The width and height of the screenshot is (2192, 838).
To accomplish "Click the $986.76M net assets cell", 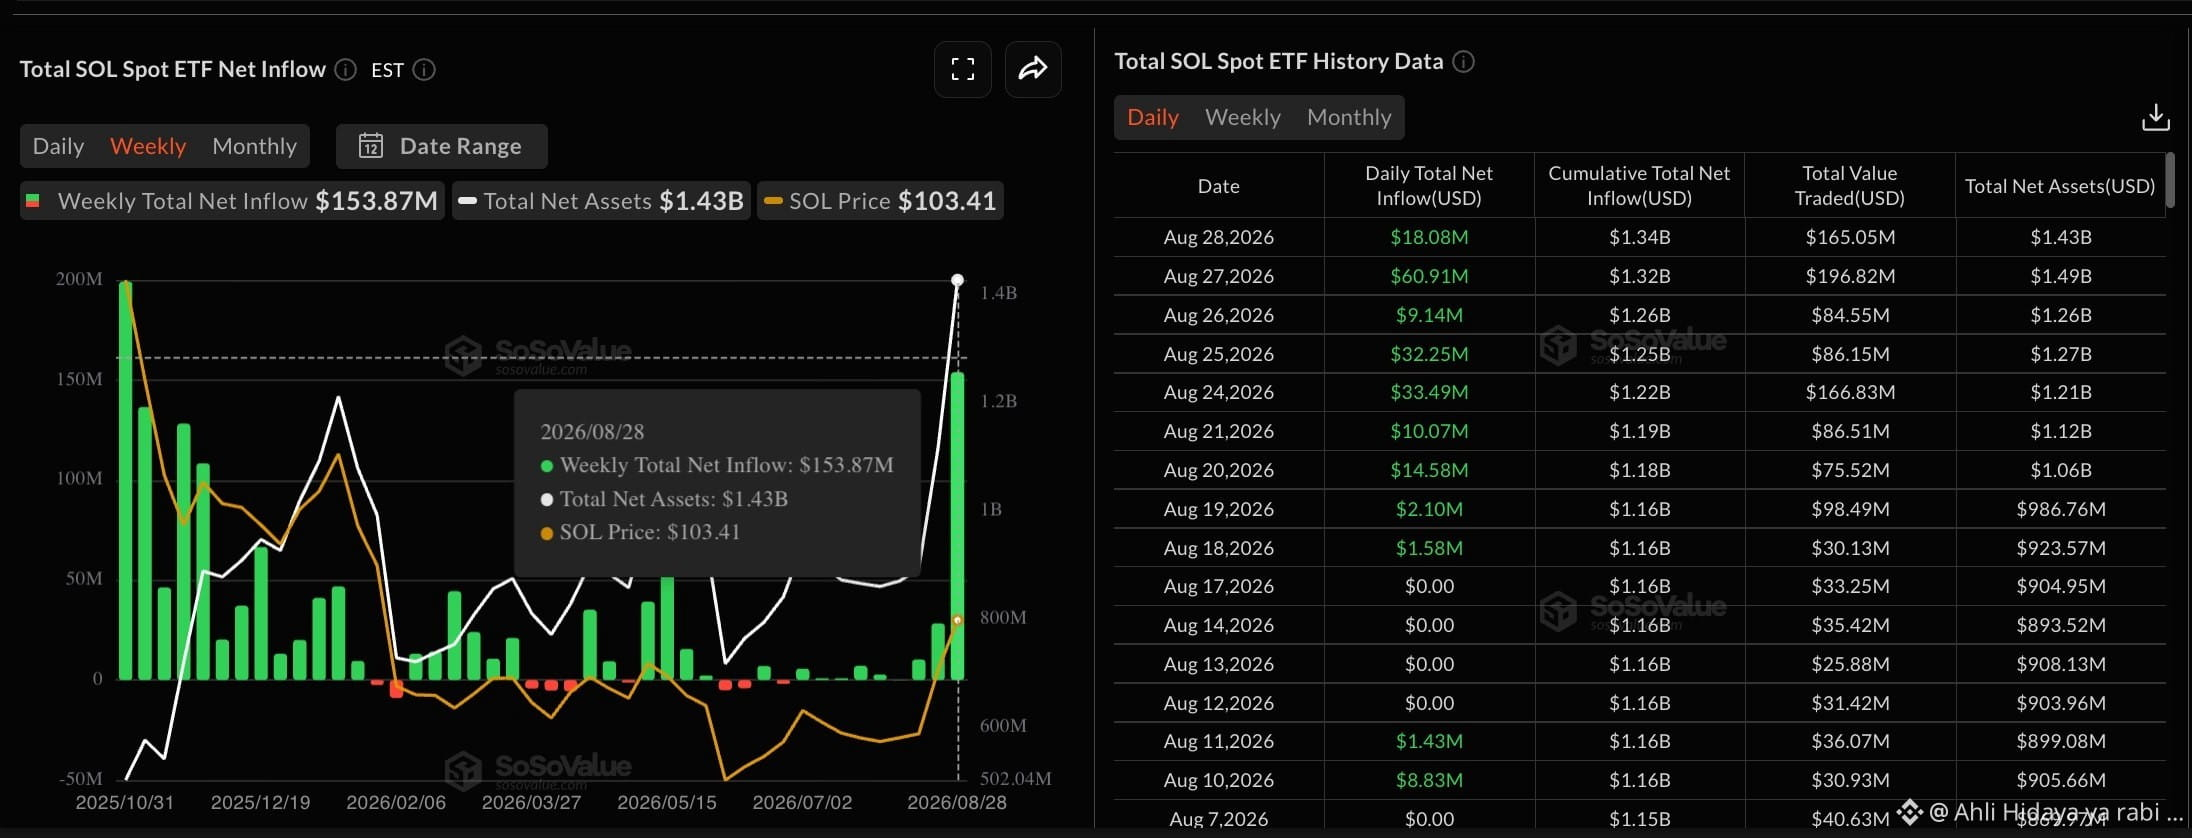I will coord(2061,509).
